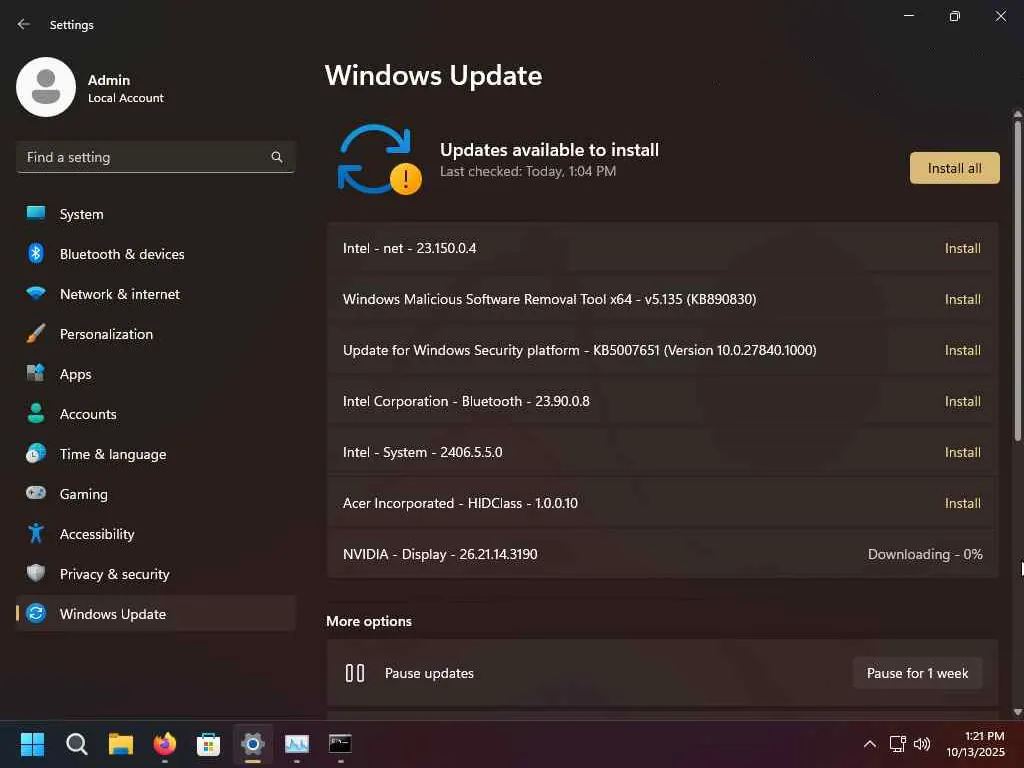The height and width of the screenshot is (768, 1024).
Task: Install Intel net 23.150.0.4 update
Action: (962, 248)
